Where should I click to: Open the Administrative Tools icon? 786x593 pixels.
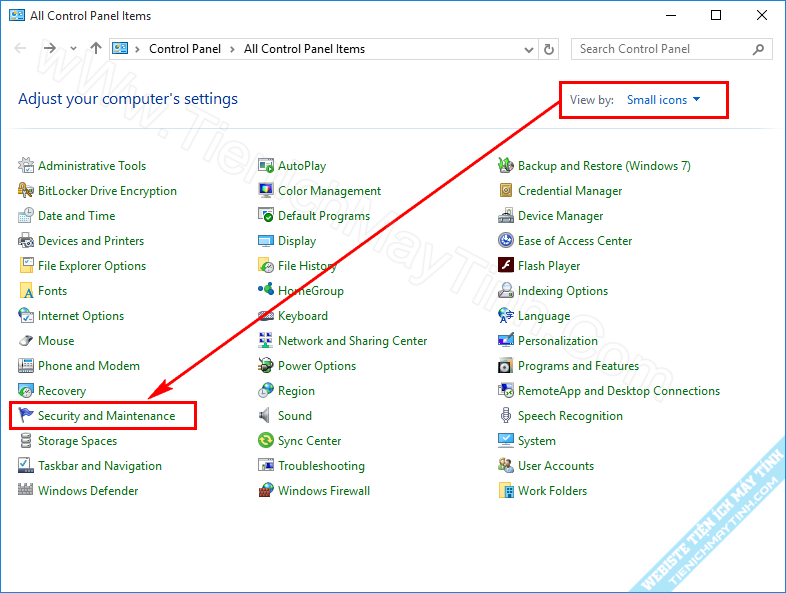pos(26,165)
